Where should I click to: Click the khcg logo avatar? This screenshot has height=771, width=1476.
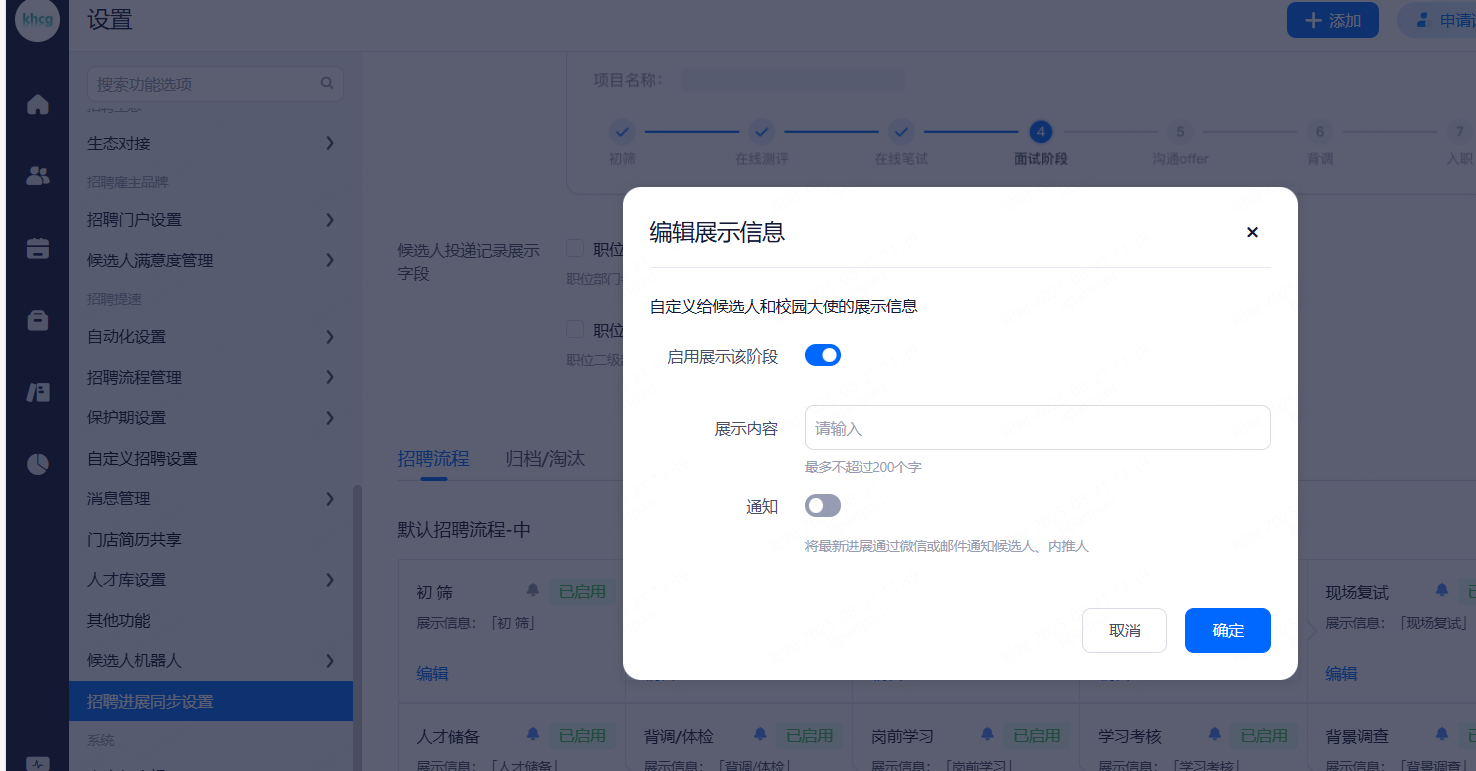tap(38, 20)
